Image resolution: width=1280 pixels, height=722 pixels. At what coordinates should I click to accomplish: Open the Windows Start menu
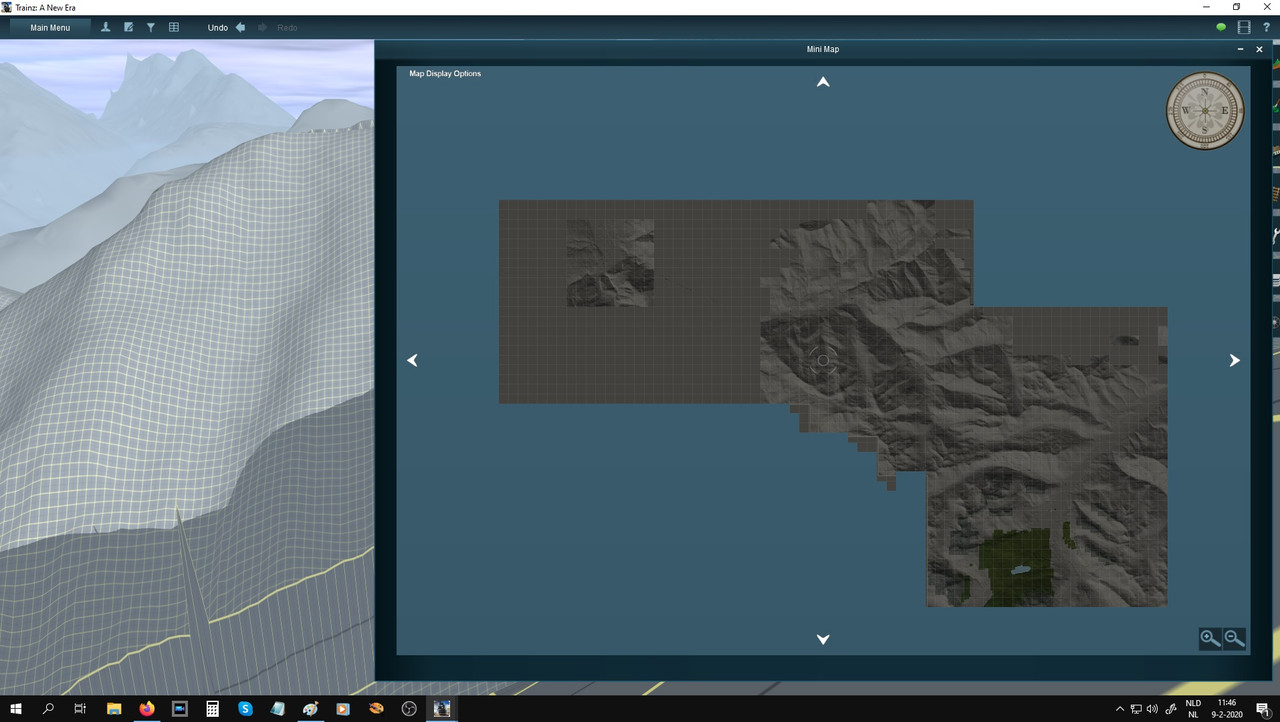[16, 709]
